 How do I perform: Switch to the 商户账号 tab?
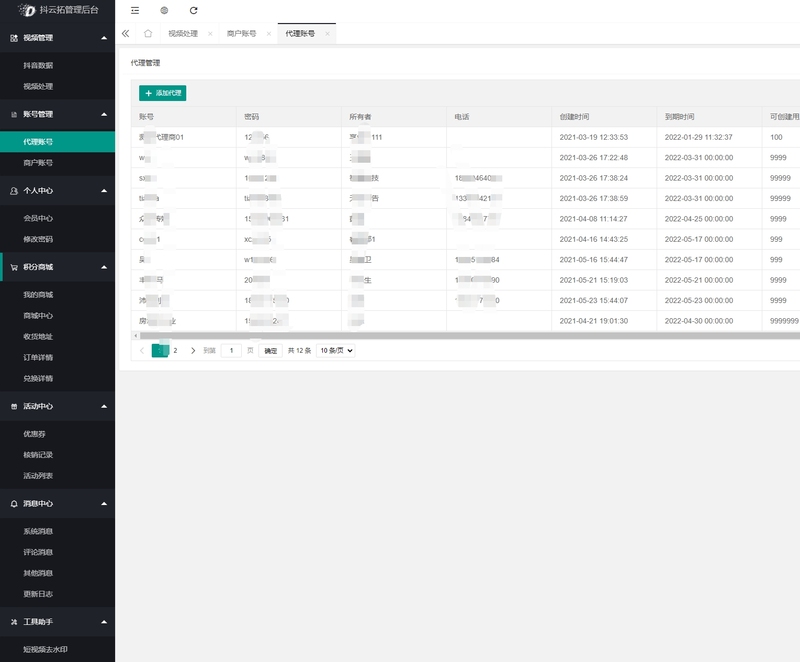click(x=241, y=33)
